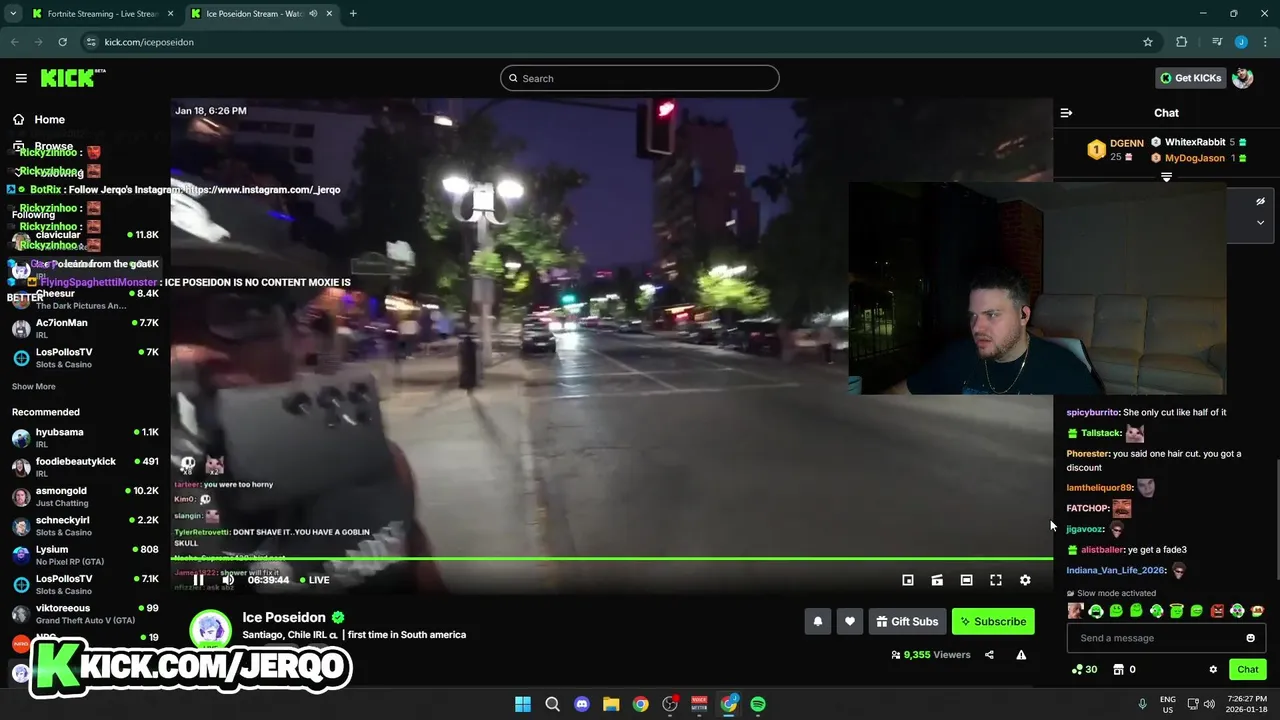This screenshot has height=720, width=1280.
Task: Insert the red angry quick emote
Action: (1217, 611)
